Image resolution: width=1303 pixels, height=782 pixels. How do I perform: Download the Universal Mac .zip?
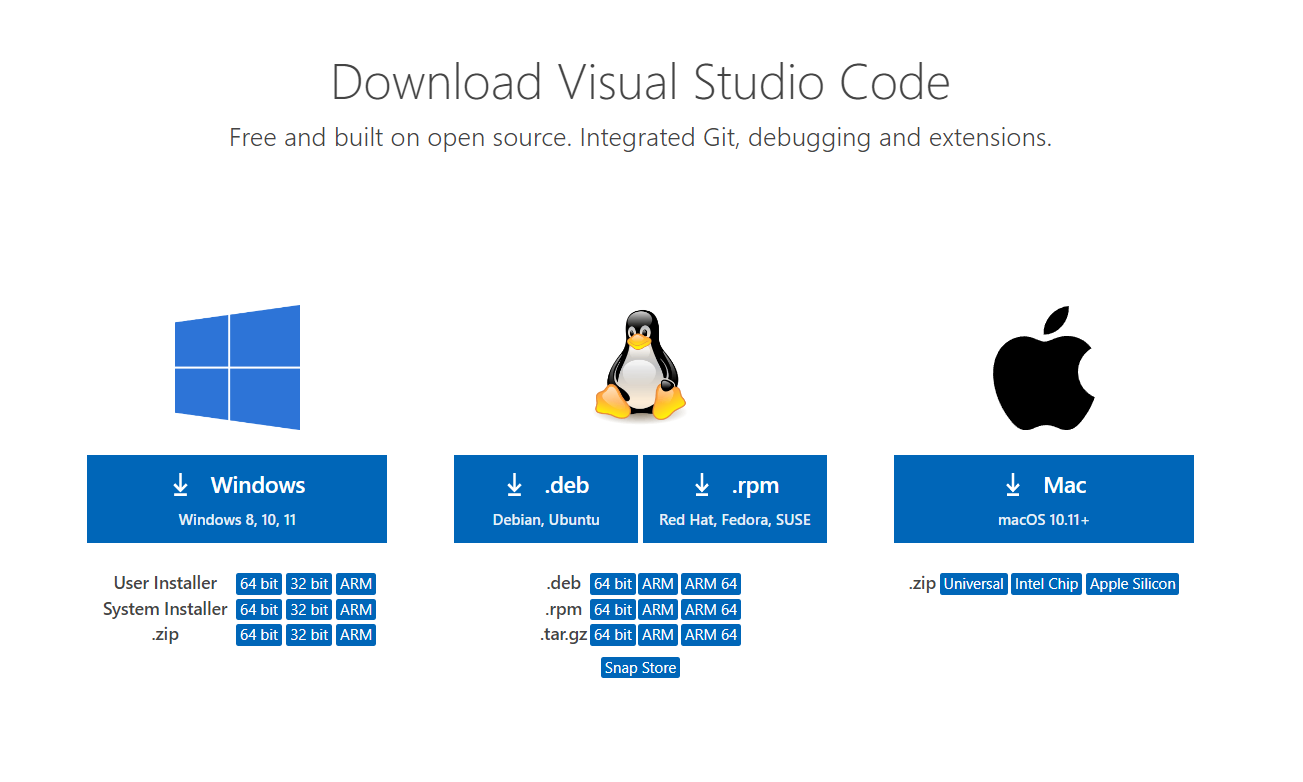pyautogui.click(x=973, y=583)
